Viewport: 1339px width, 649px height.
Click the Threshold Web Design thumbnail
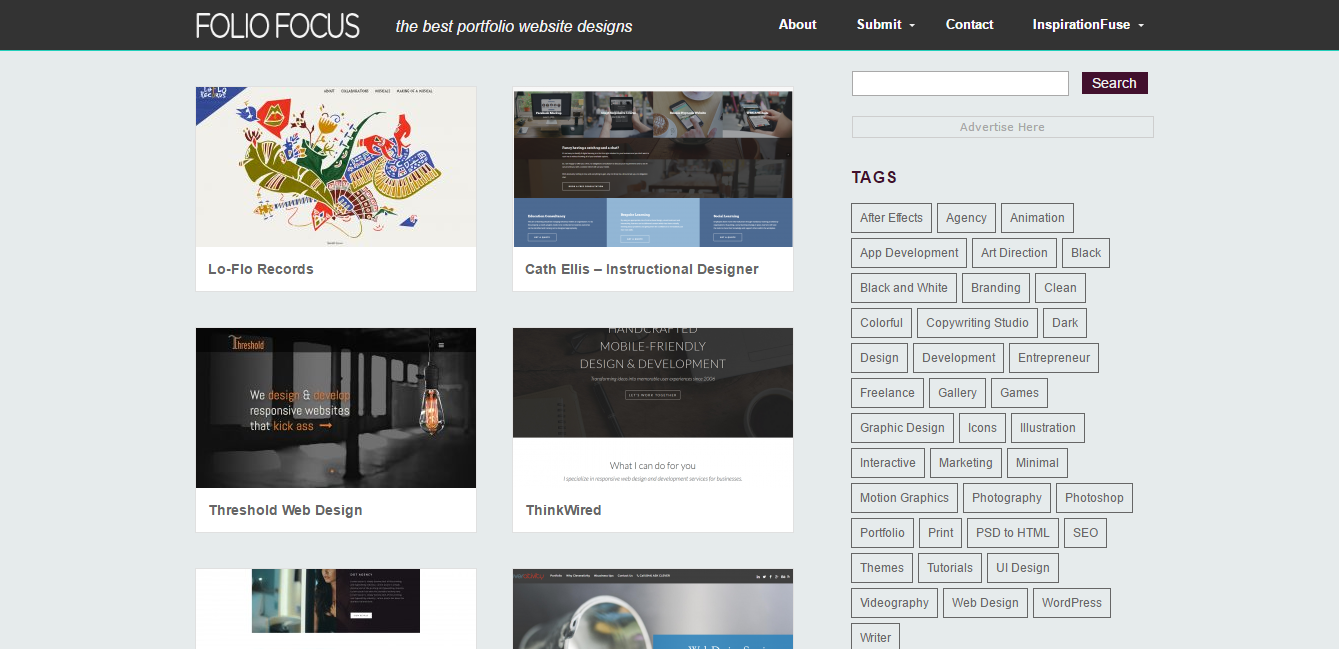pyautogui.click(x=336, y=408)
